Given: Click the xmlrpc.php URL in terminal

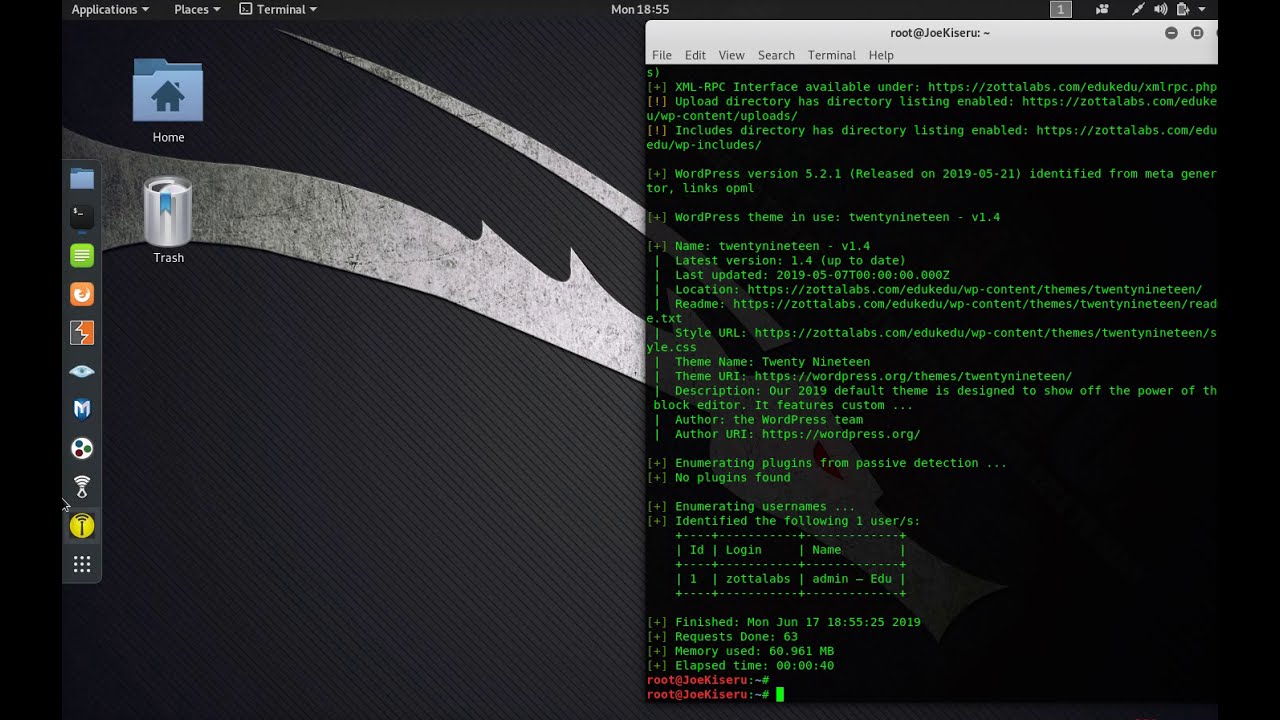Looking at the screenshot, I should (1072, 87).
